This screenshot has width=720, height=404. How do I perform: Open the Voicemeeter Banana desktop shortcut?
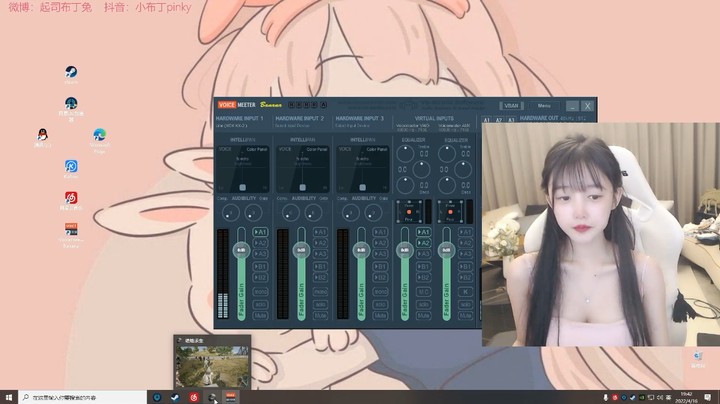coord(71,235)
